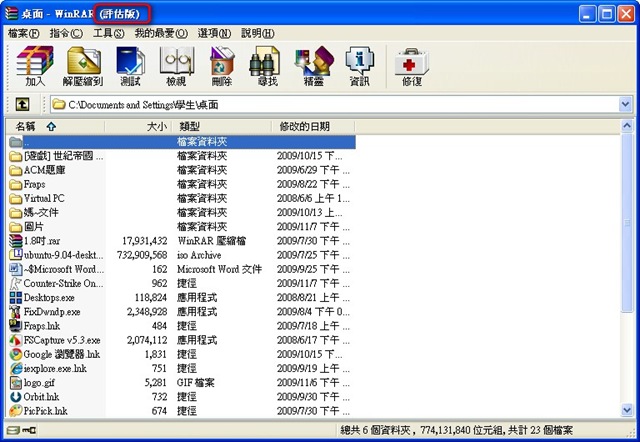Open the 檢視 (View) toolbar icon
The width and height of the screenshot is (640, 442).
tap(176, 66)
